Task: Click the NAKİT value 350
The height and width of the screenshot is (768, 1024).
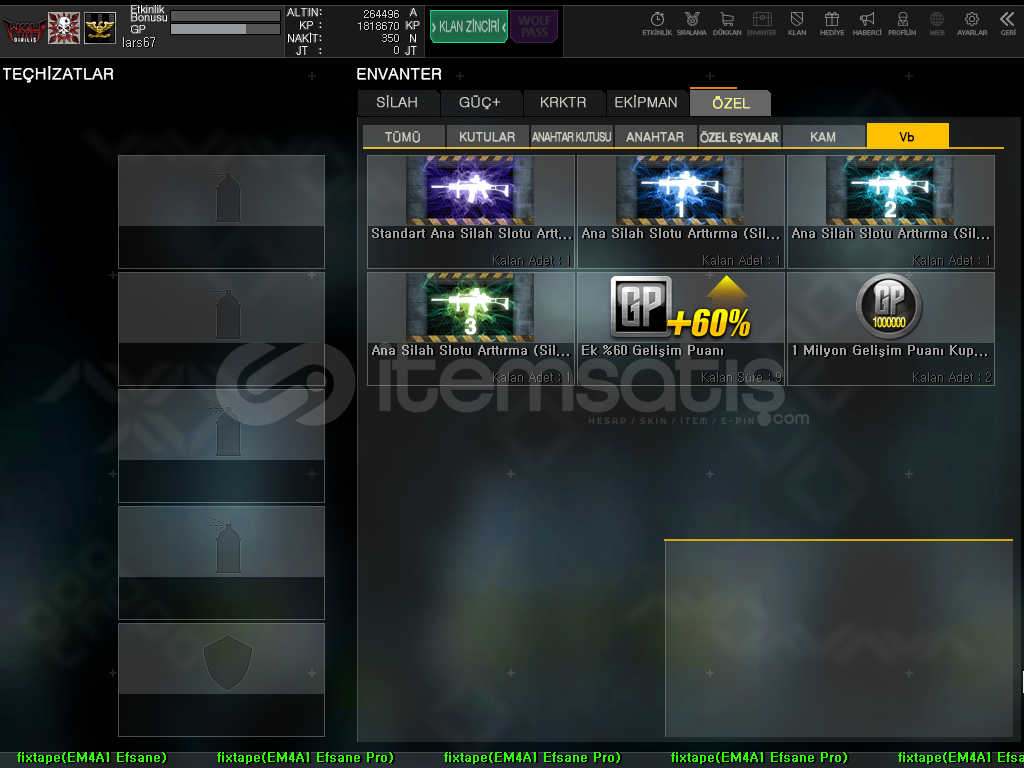Action: pos(391,39)
